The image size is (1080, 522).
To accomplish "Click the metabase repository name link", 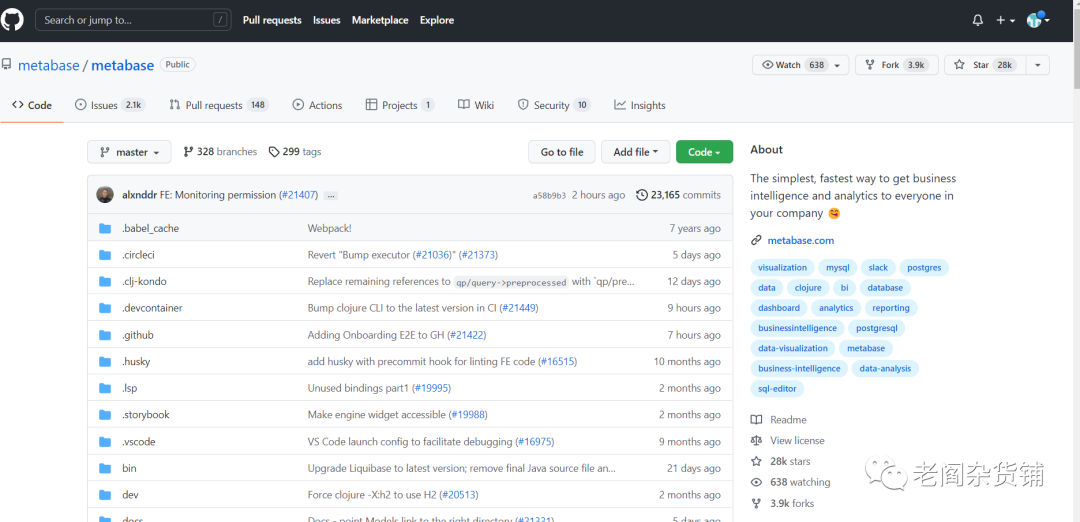I will click(123, 65).
